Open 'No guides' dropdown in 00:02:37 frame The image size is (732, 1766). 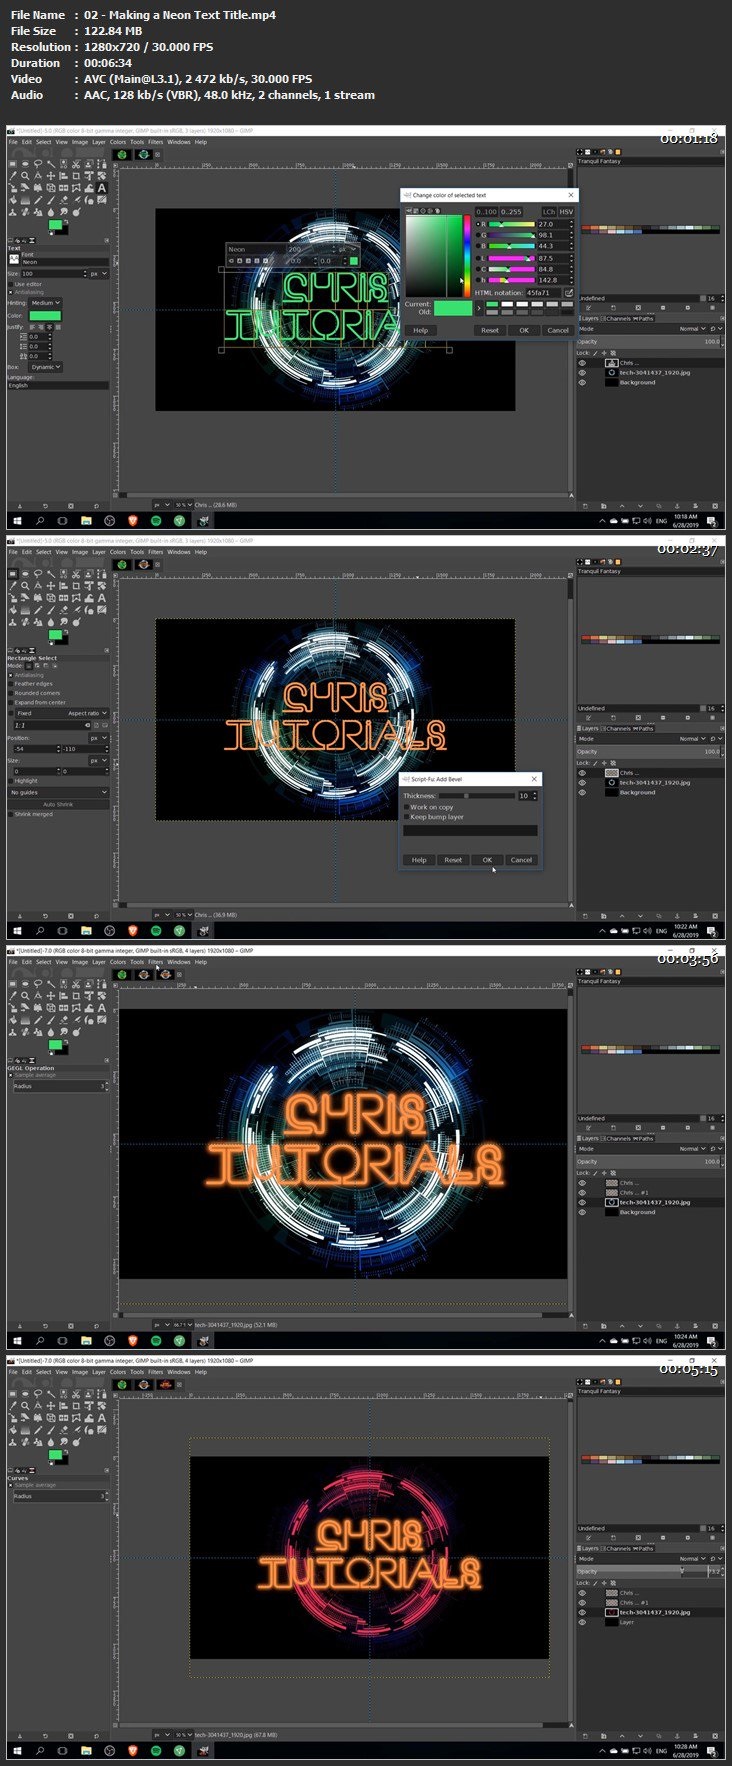58,792
